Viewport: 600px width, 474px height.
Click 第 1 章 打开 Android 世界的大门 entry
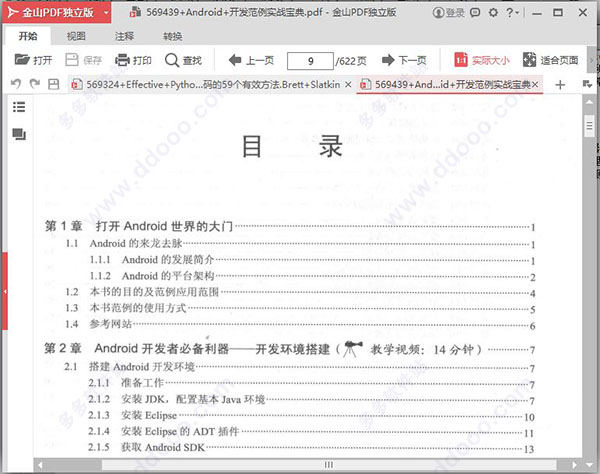[x=289, y=226]
